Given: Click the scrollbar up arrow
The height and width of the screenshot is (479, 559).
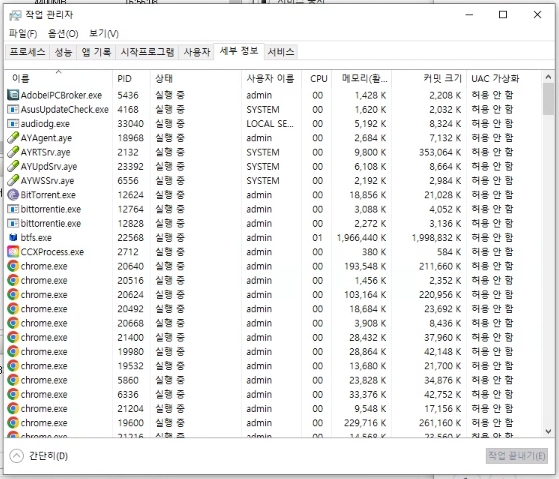Looking at the screenshot, I should (x=548, y=77).
